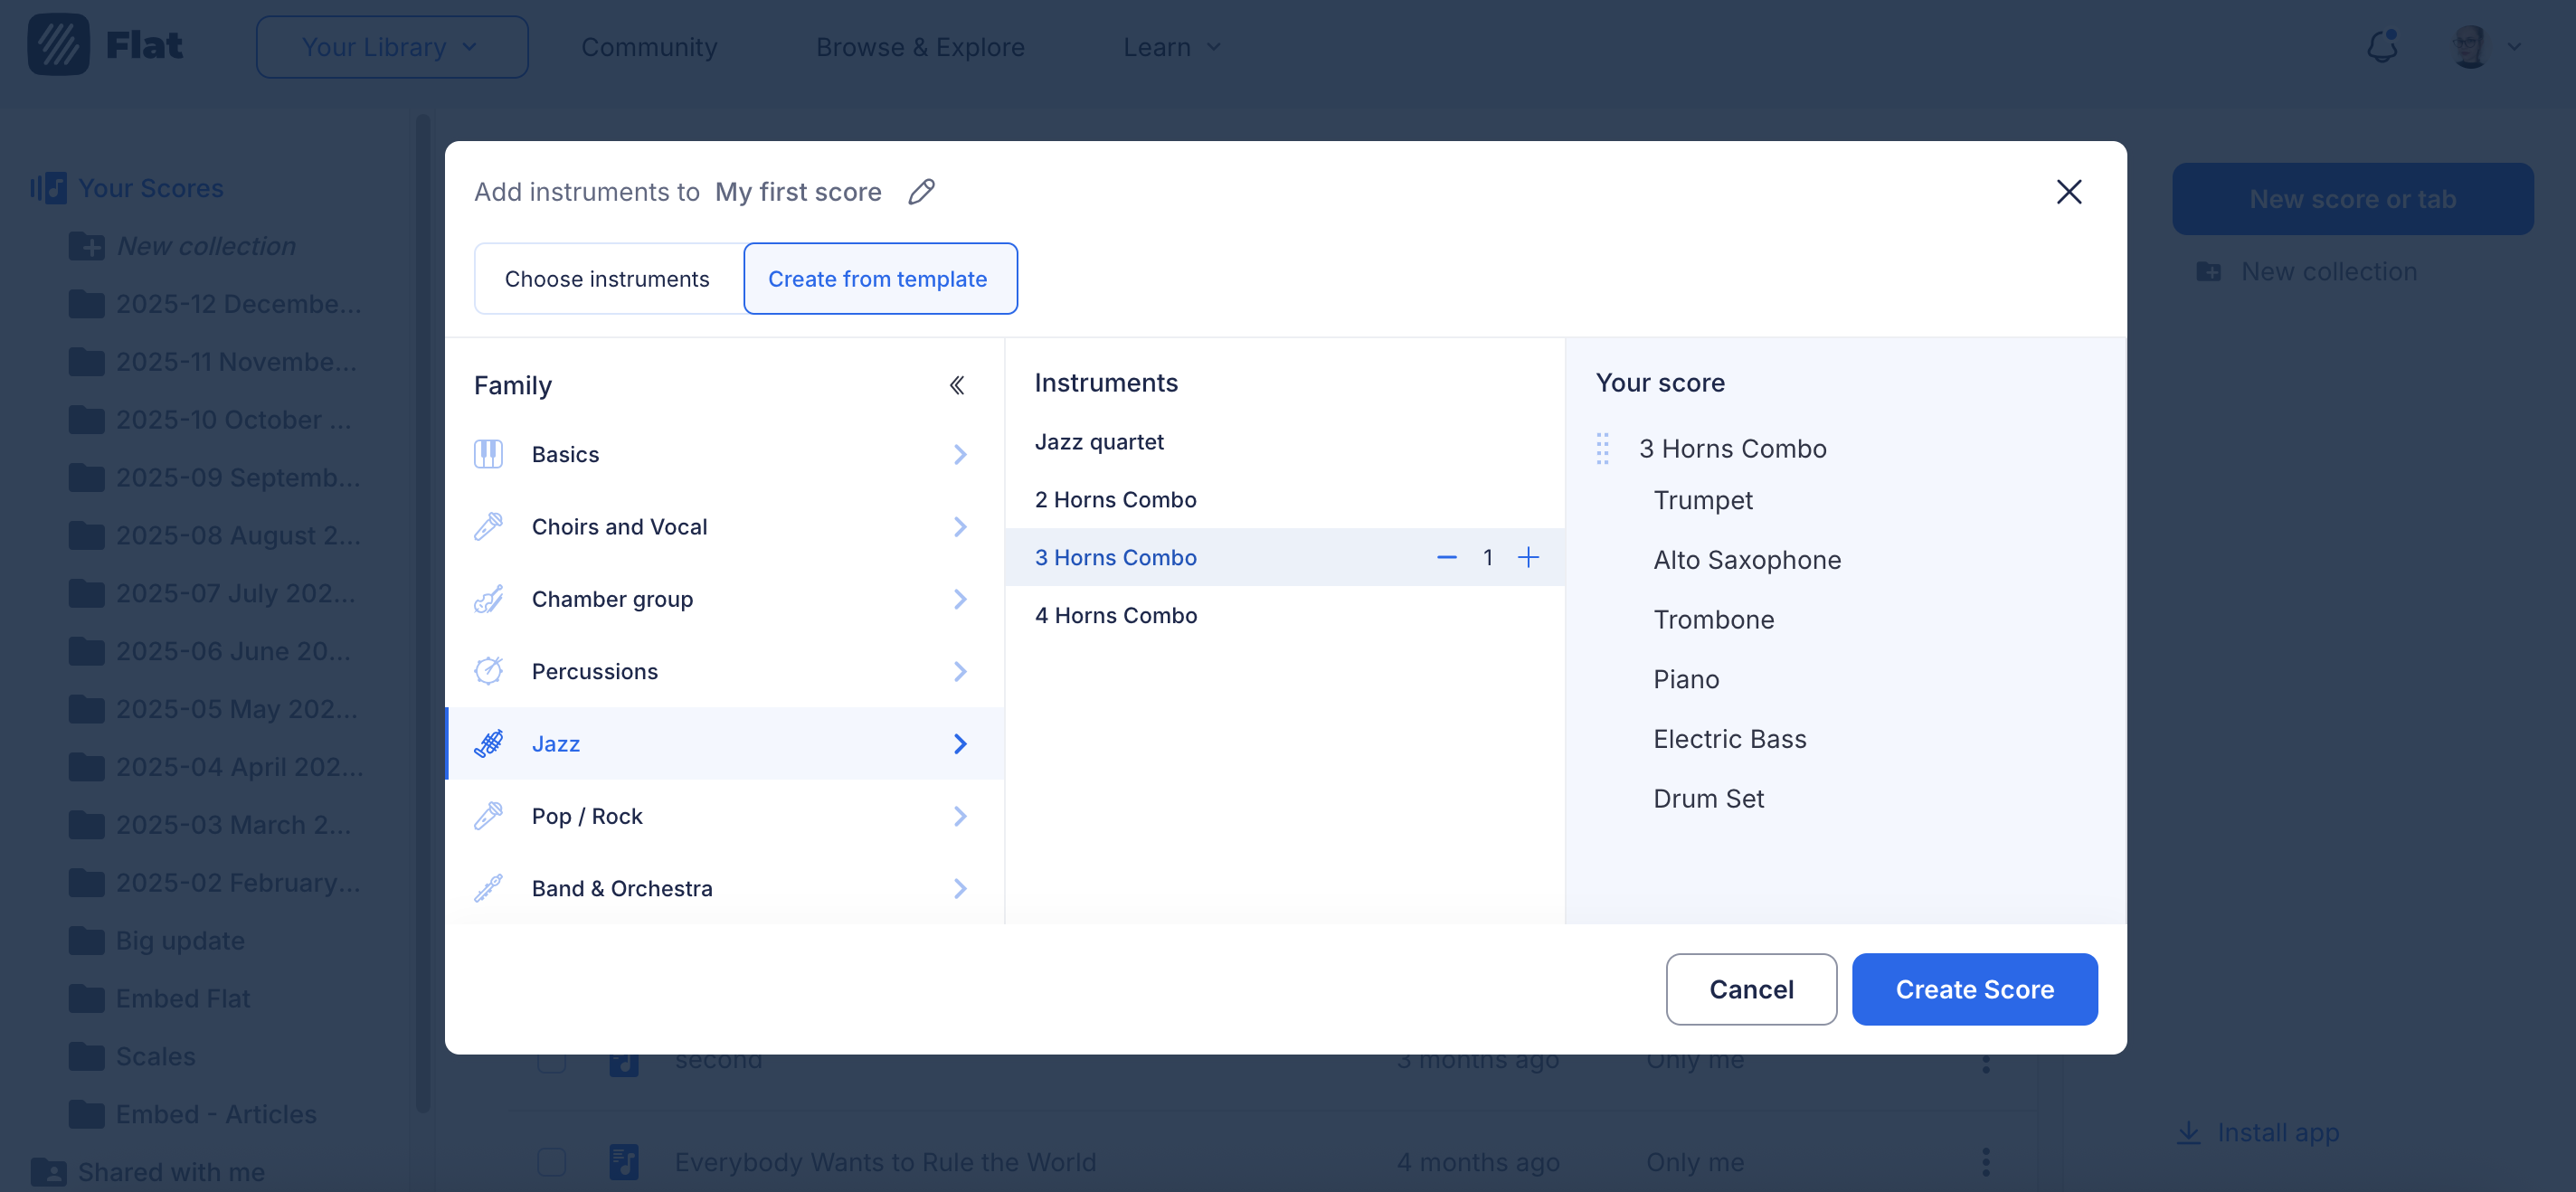Screen dimensions: 2576x1192
Task: Collapse the Family panel
Action: click(956, 384)
